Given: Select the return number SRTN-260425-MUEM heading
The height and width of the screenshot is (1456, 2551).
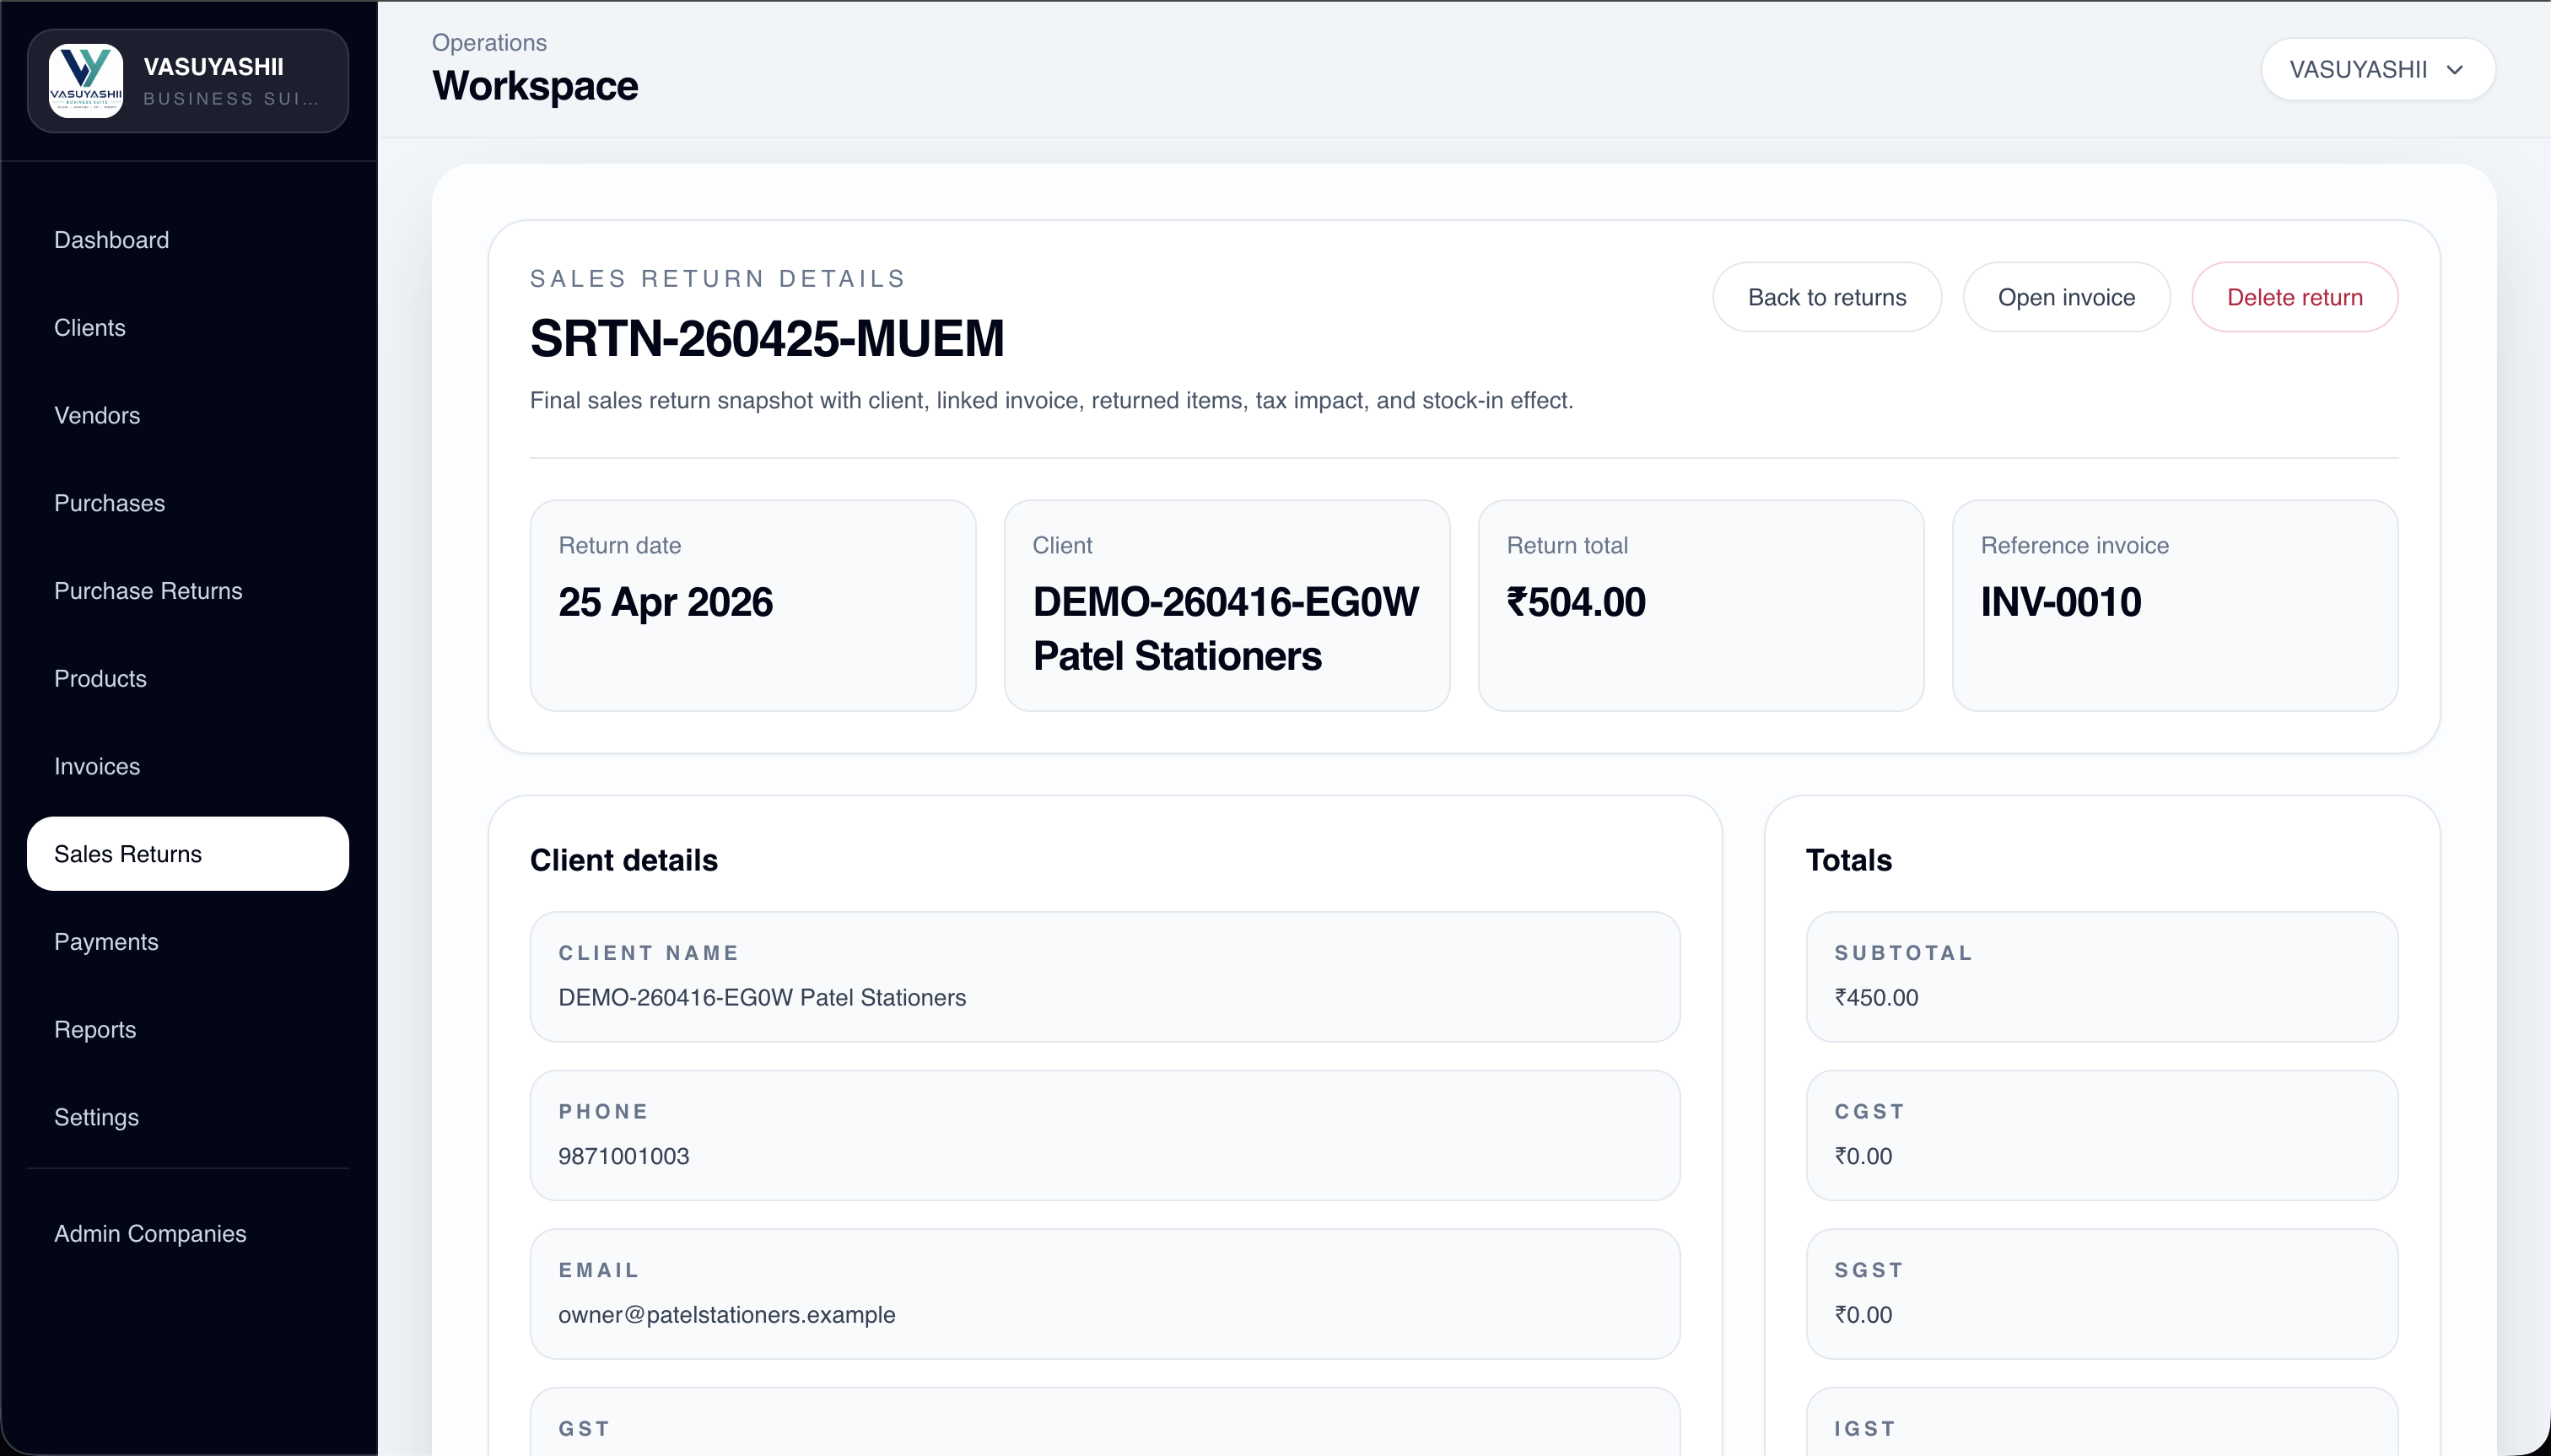Looking at the screenshot, I should click(767, 338).
